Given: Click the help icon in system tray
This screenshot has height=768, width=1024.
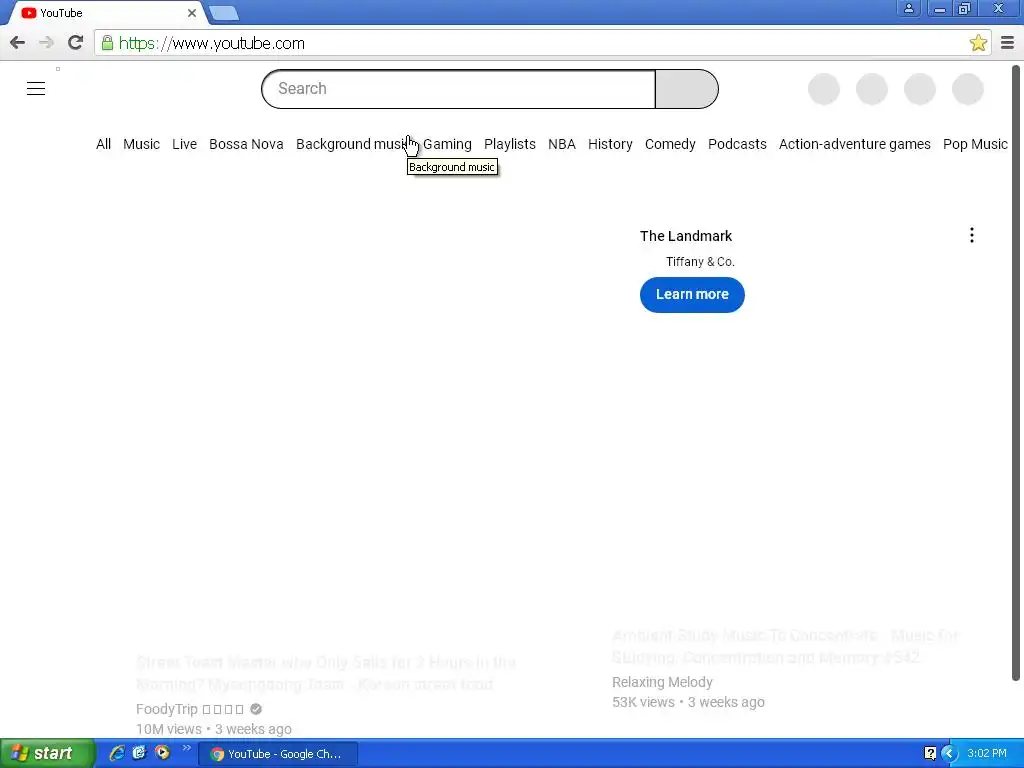Looking at the screenshot, I should [x=930, y=754].
